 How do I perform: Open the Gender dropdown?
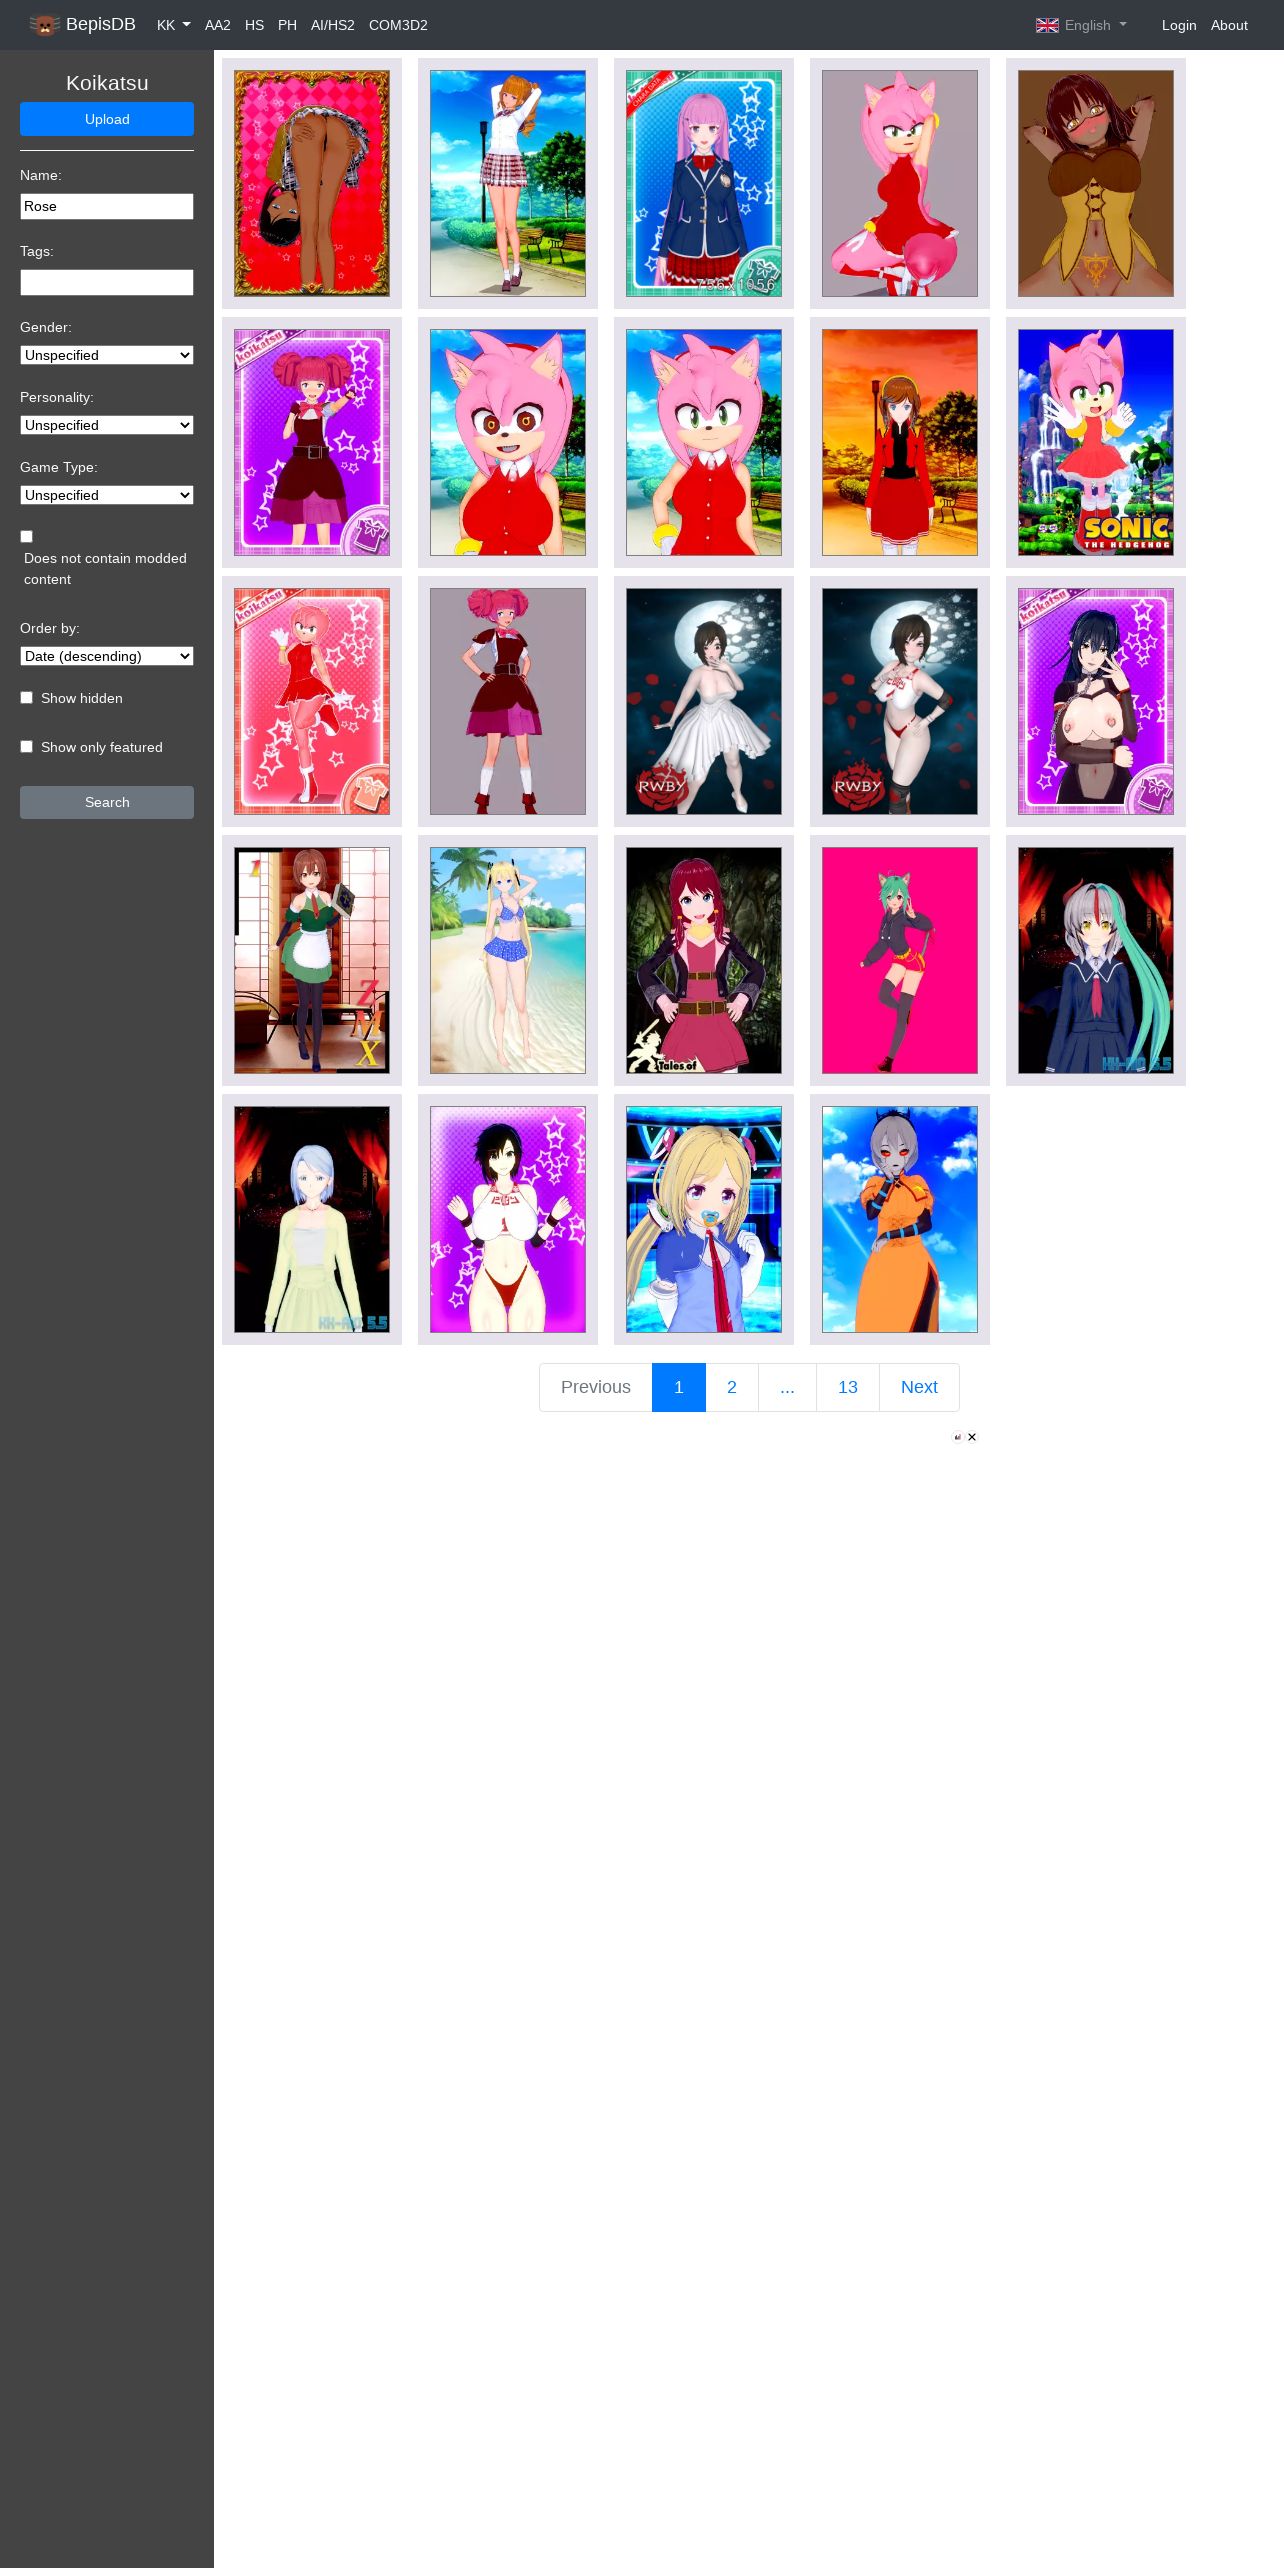pos(107,355)
